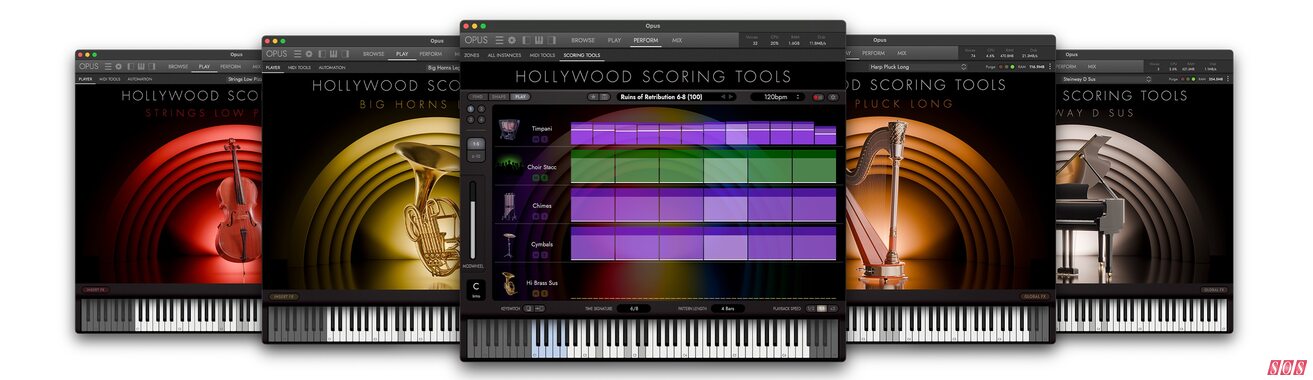1313x380 pixels.
Task: Switch to Scoring Tools tab
Action: 582,55
